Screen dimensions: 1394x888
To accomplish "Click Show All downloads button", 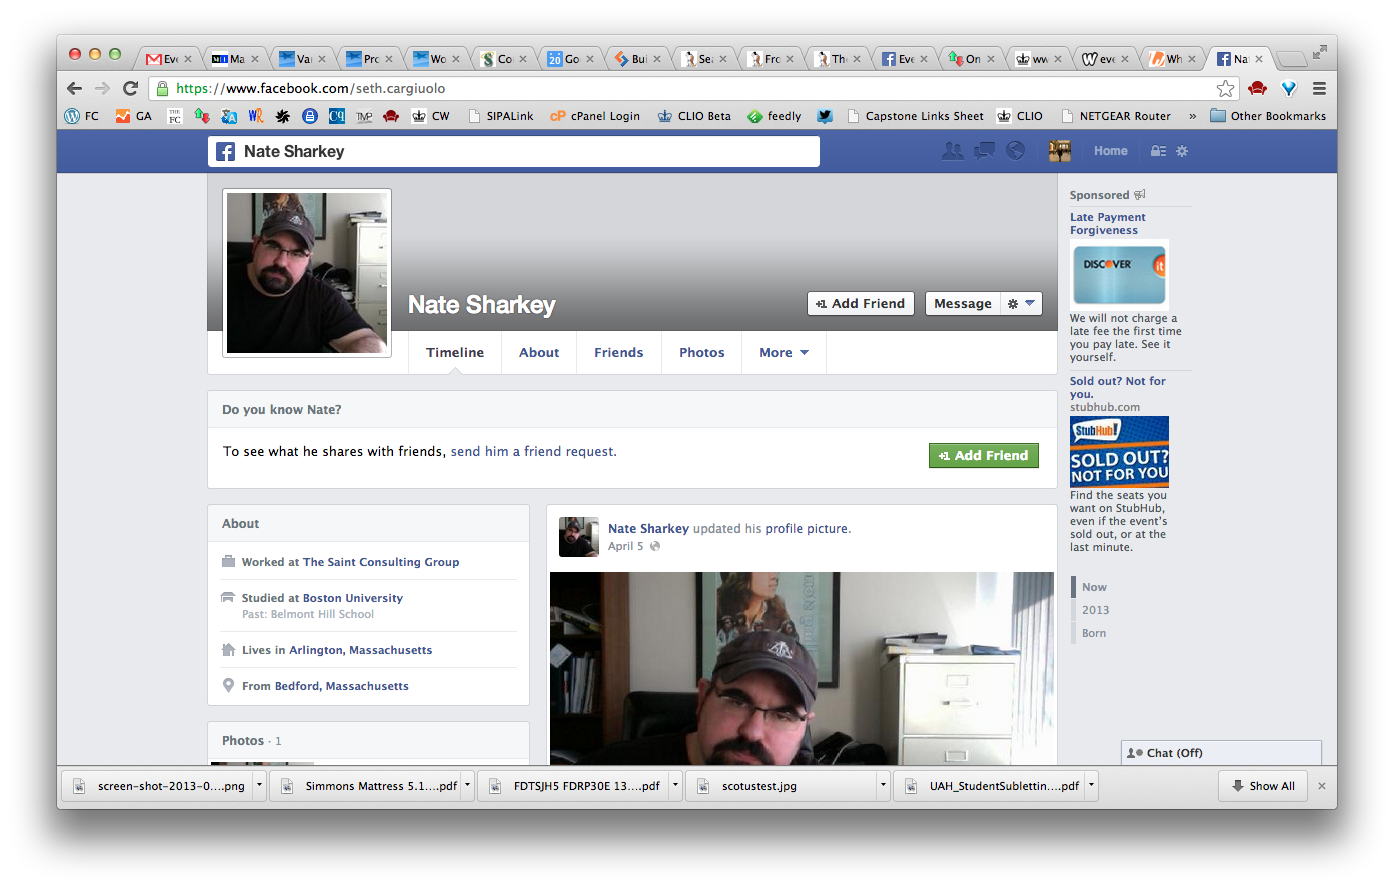I will point(1263,786).
